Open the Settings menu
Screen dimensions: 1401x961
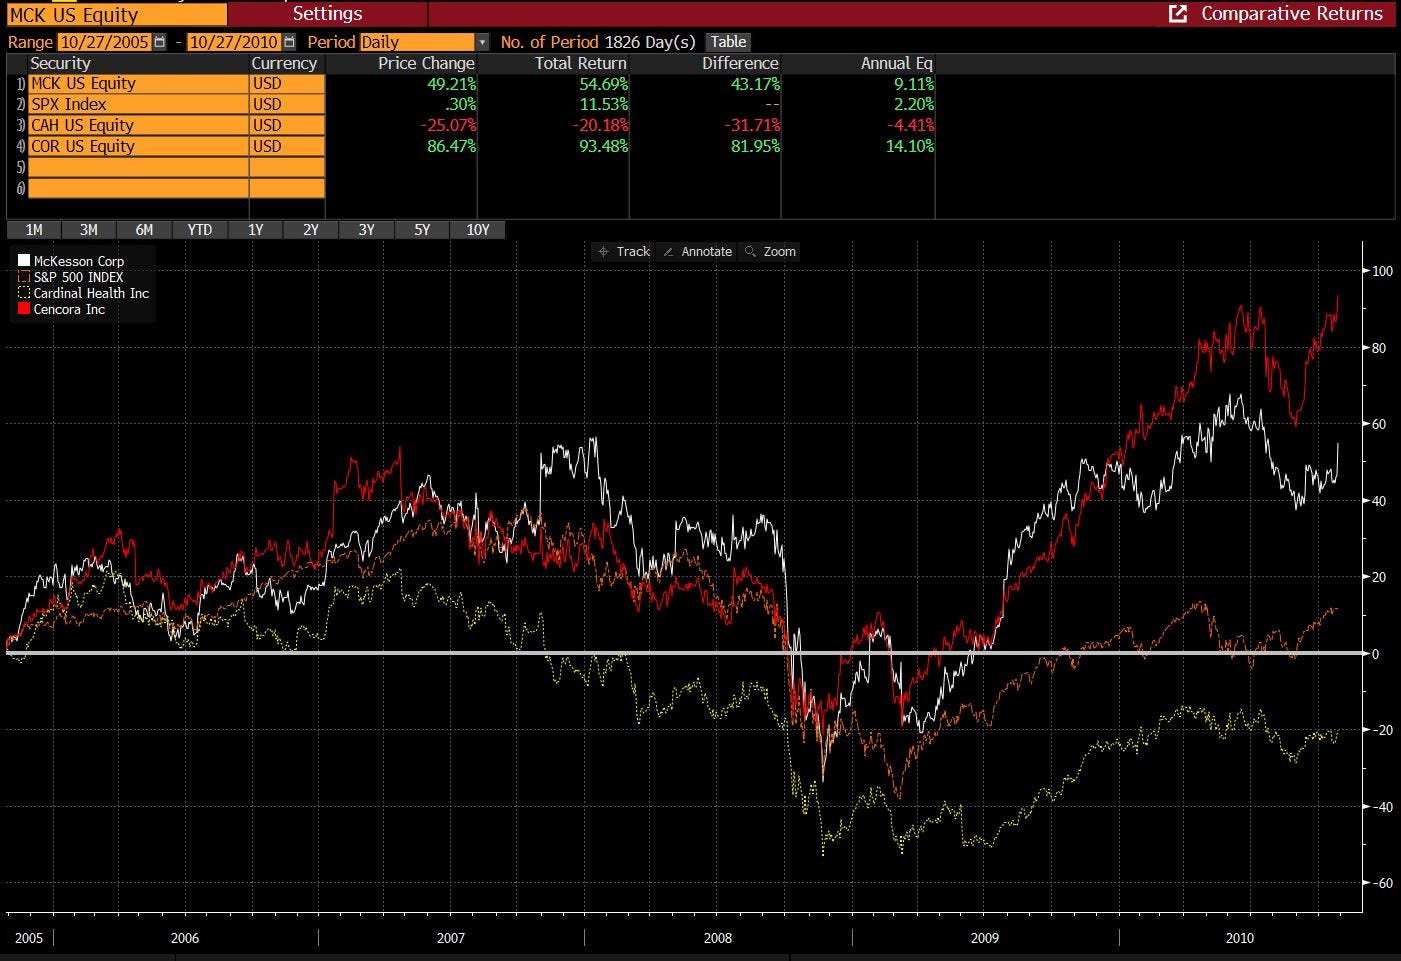327,14
